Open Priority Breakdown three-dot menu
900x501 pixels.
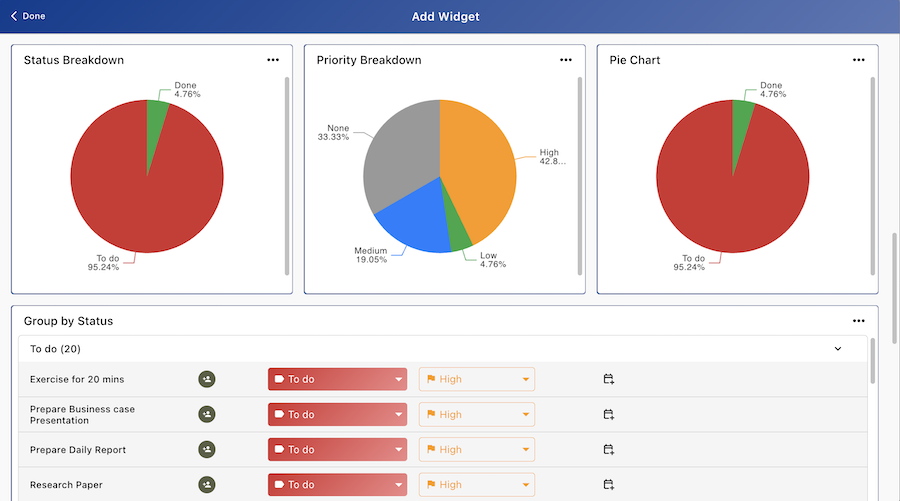(x=566, y=60)
